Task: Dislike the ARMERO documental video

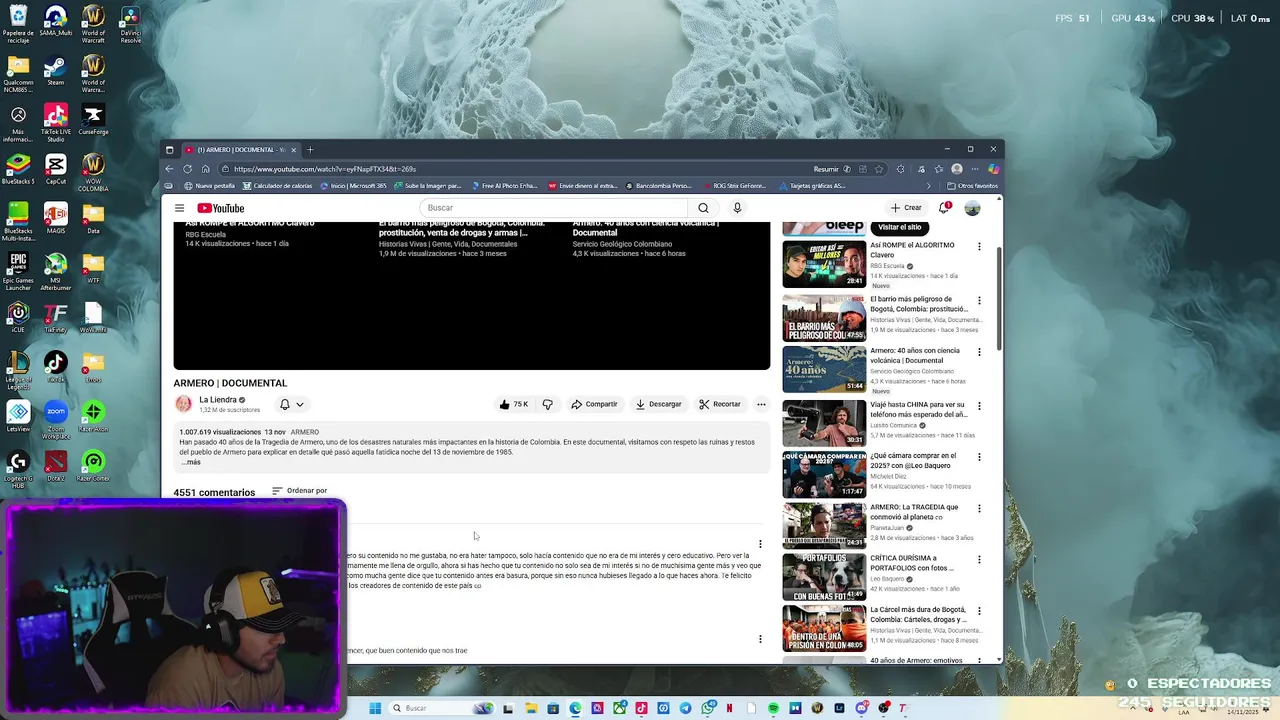Action: 547,404
